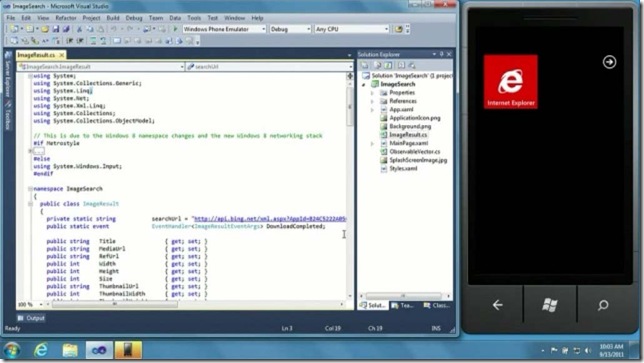This screenshot has width=644, height=363.
Task: Collapse the namespace ImageSearch block
Action: tap(30, 189)
